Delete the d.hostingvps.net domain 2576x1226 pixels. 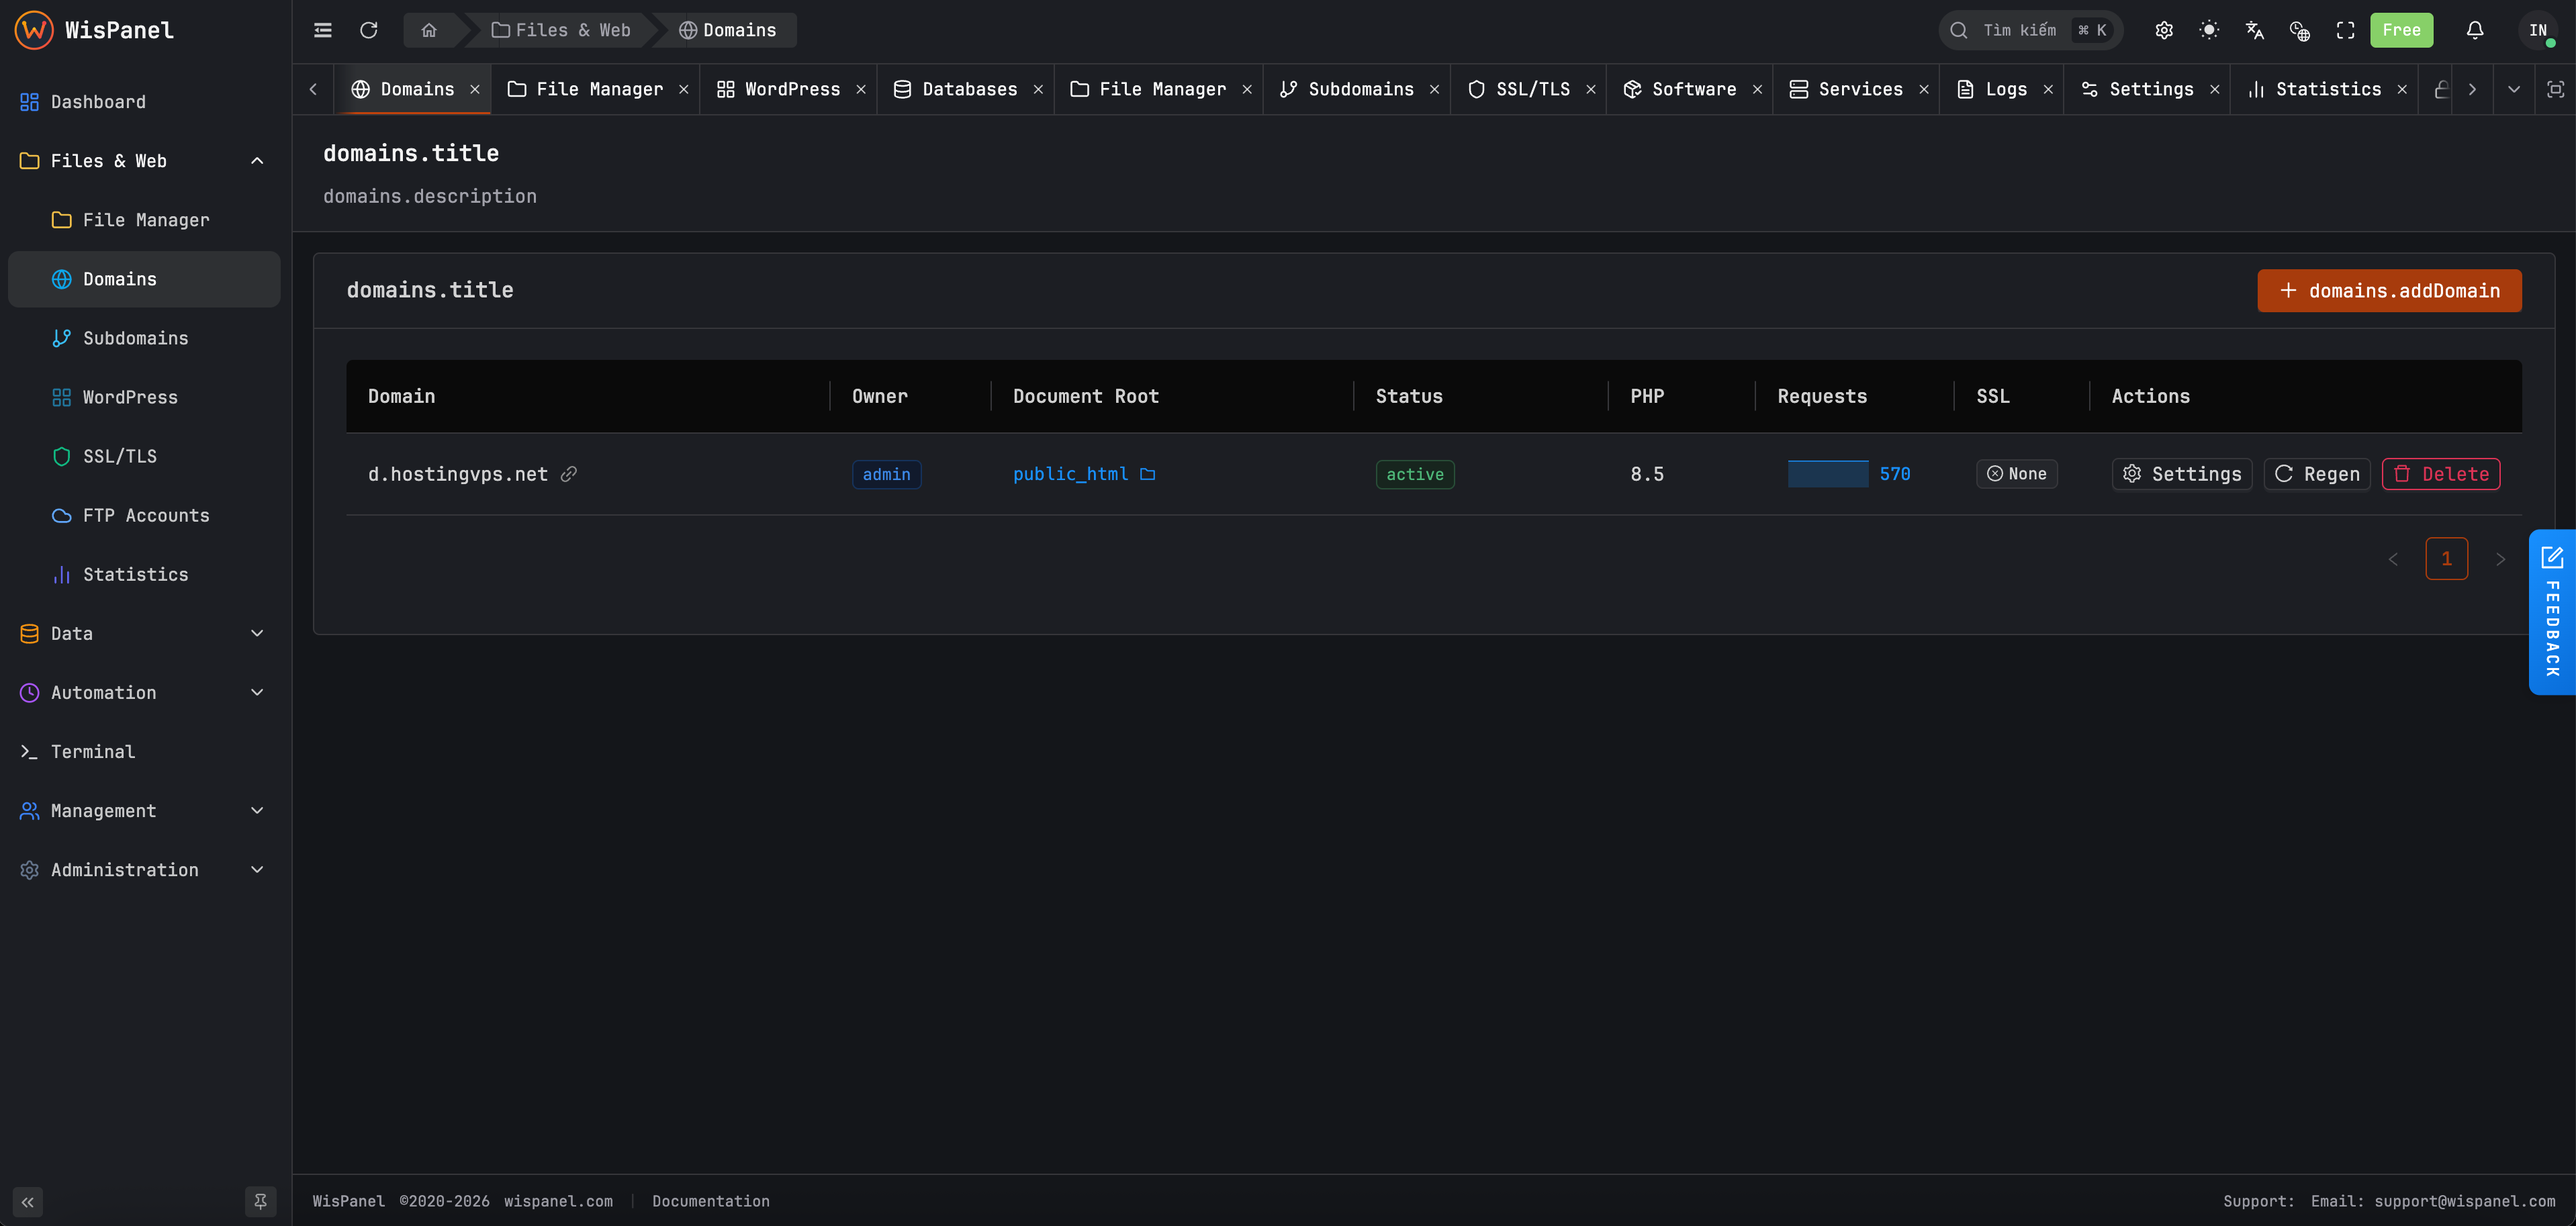[2440, 474]
